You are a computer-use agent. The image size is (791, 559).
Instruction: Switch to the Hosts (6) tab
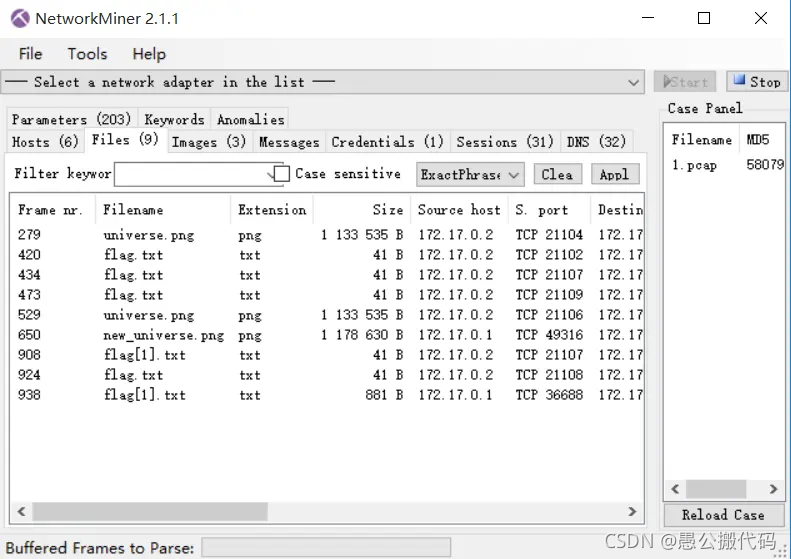[x=45, y=142]
